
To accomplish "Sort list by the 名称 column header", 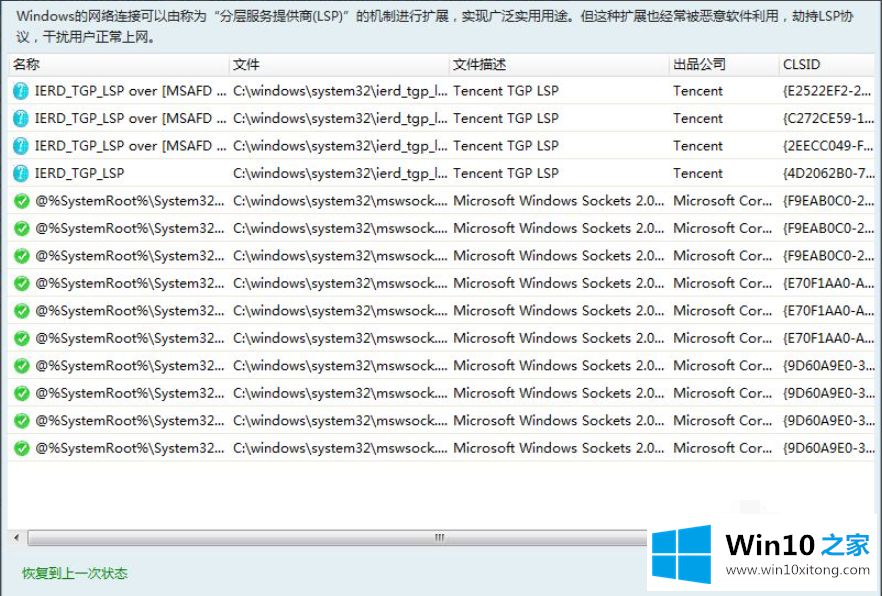I will coord(119,65).
